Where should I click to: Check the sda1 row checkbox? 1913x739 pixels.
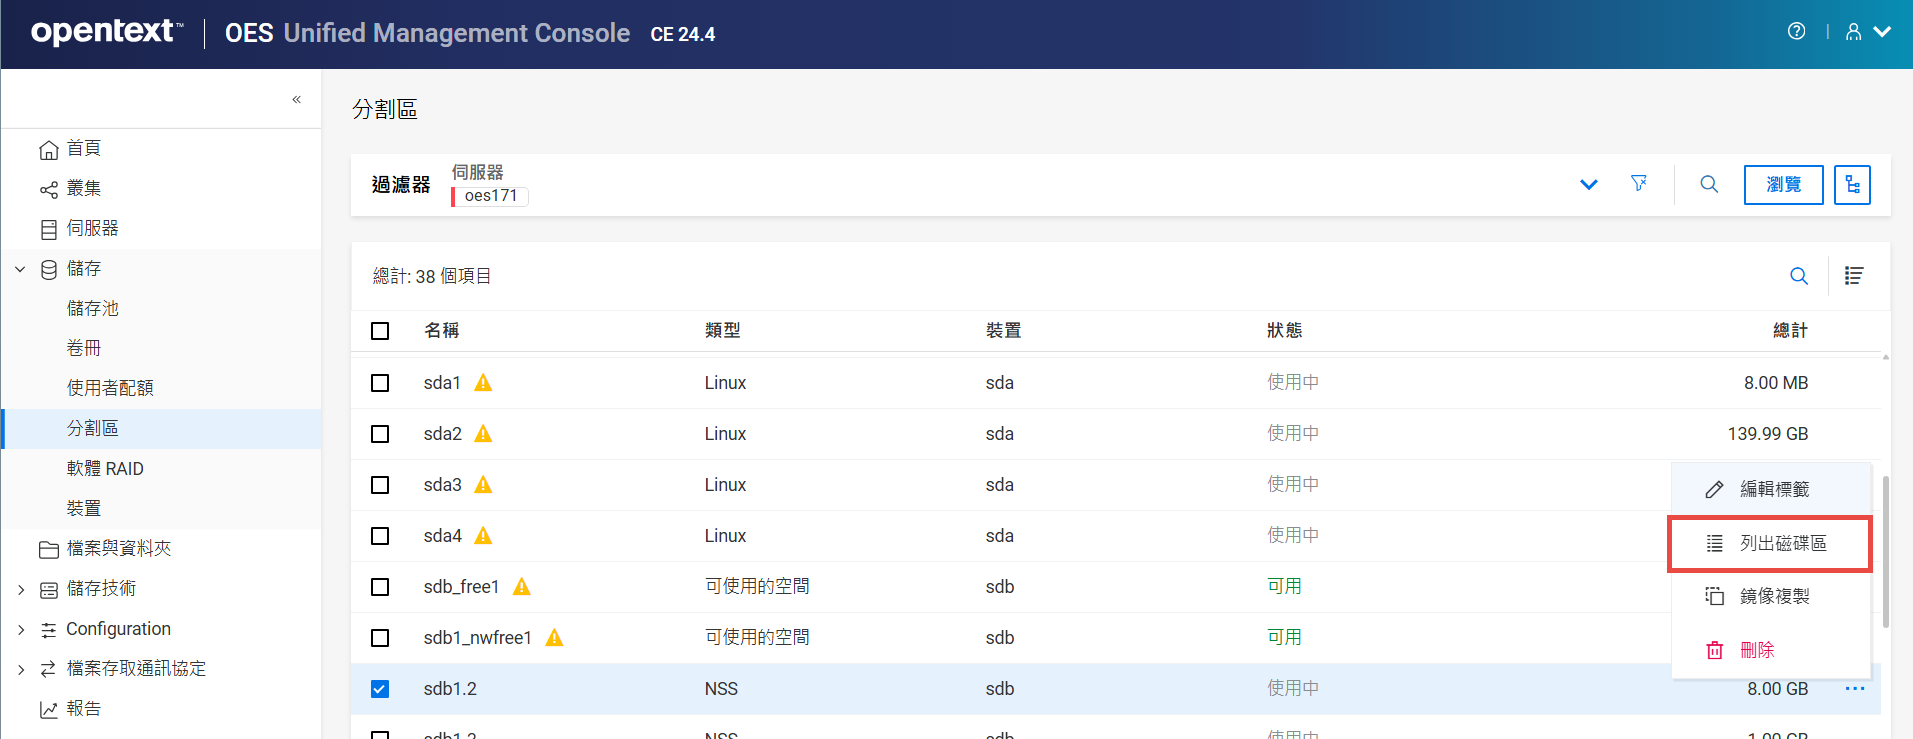pyautogui.click(x=380, y=383)
